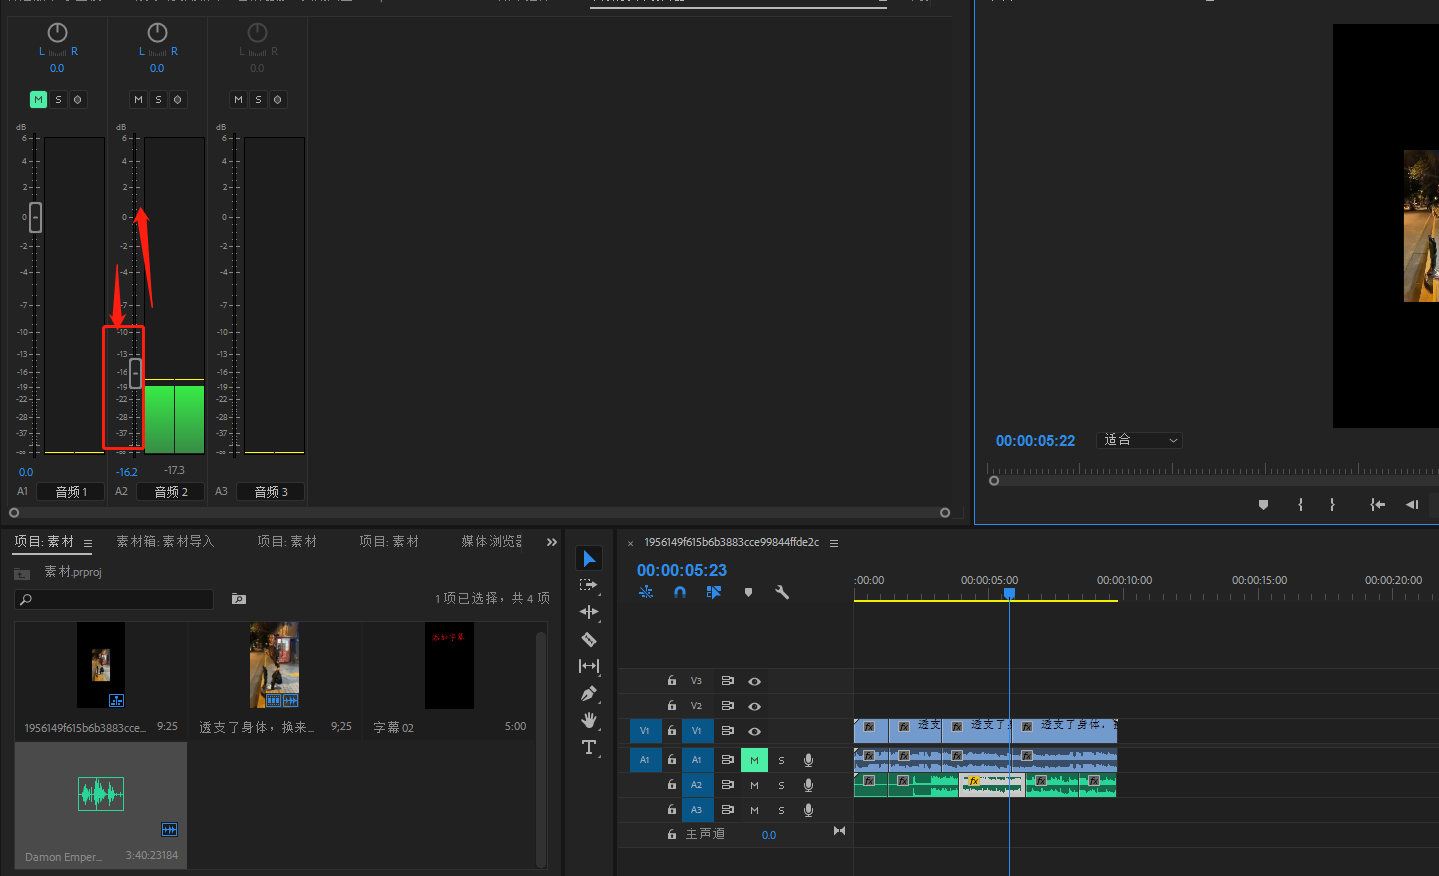Click Mark In button in program monitor
This screenshot has width=1439, height=876.
[x=1300, y=505]
